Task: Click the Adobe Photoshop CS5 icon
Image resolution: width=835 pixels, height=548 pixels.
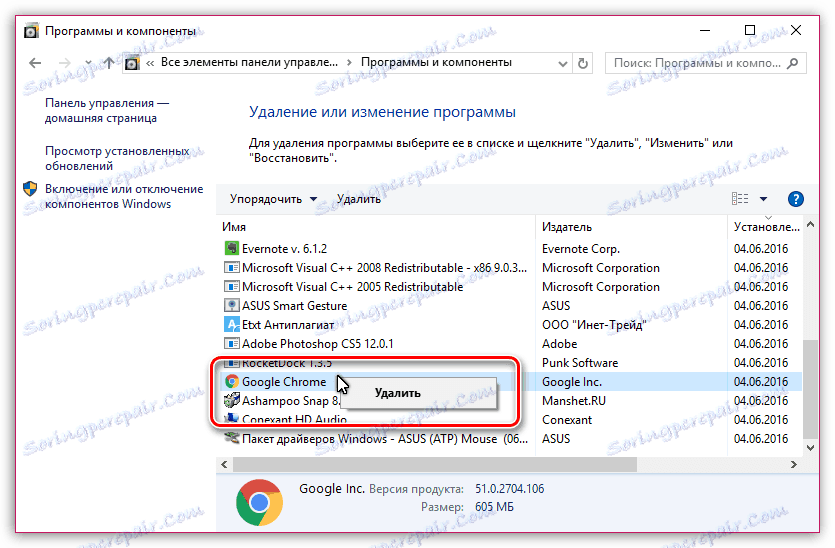Action: 232,343
